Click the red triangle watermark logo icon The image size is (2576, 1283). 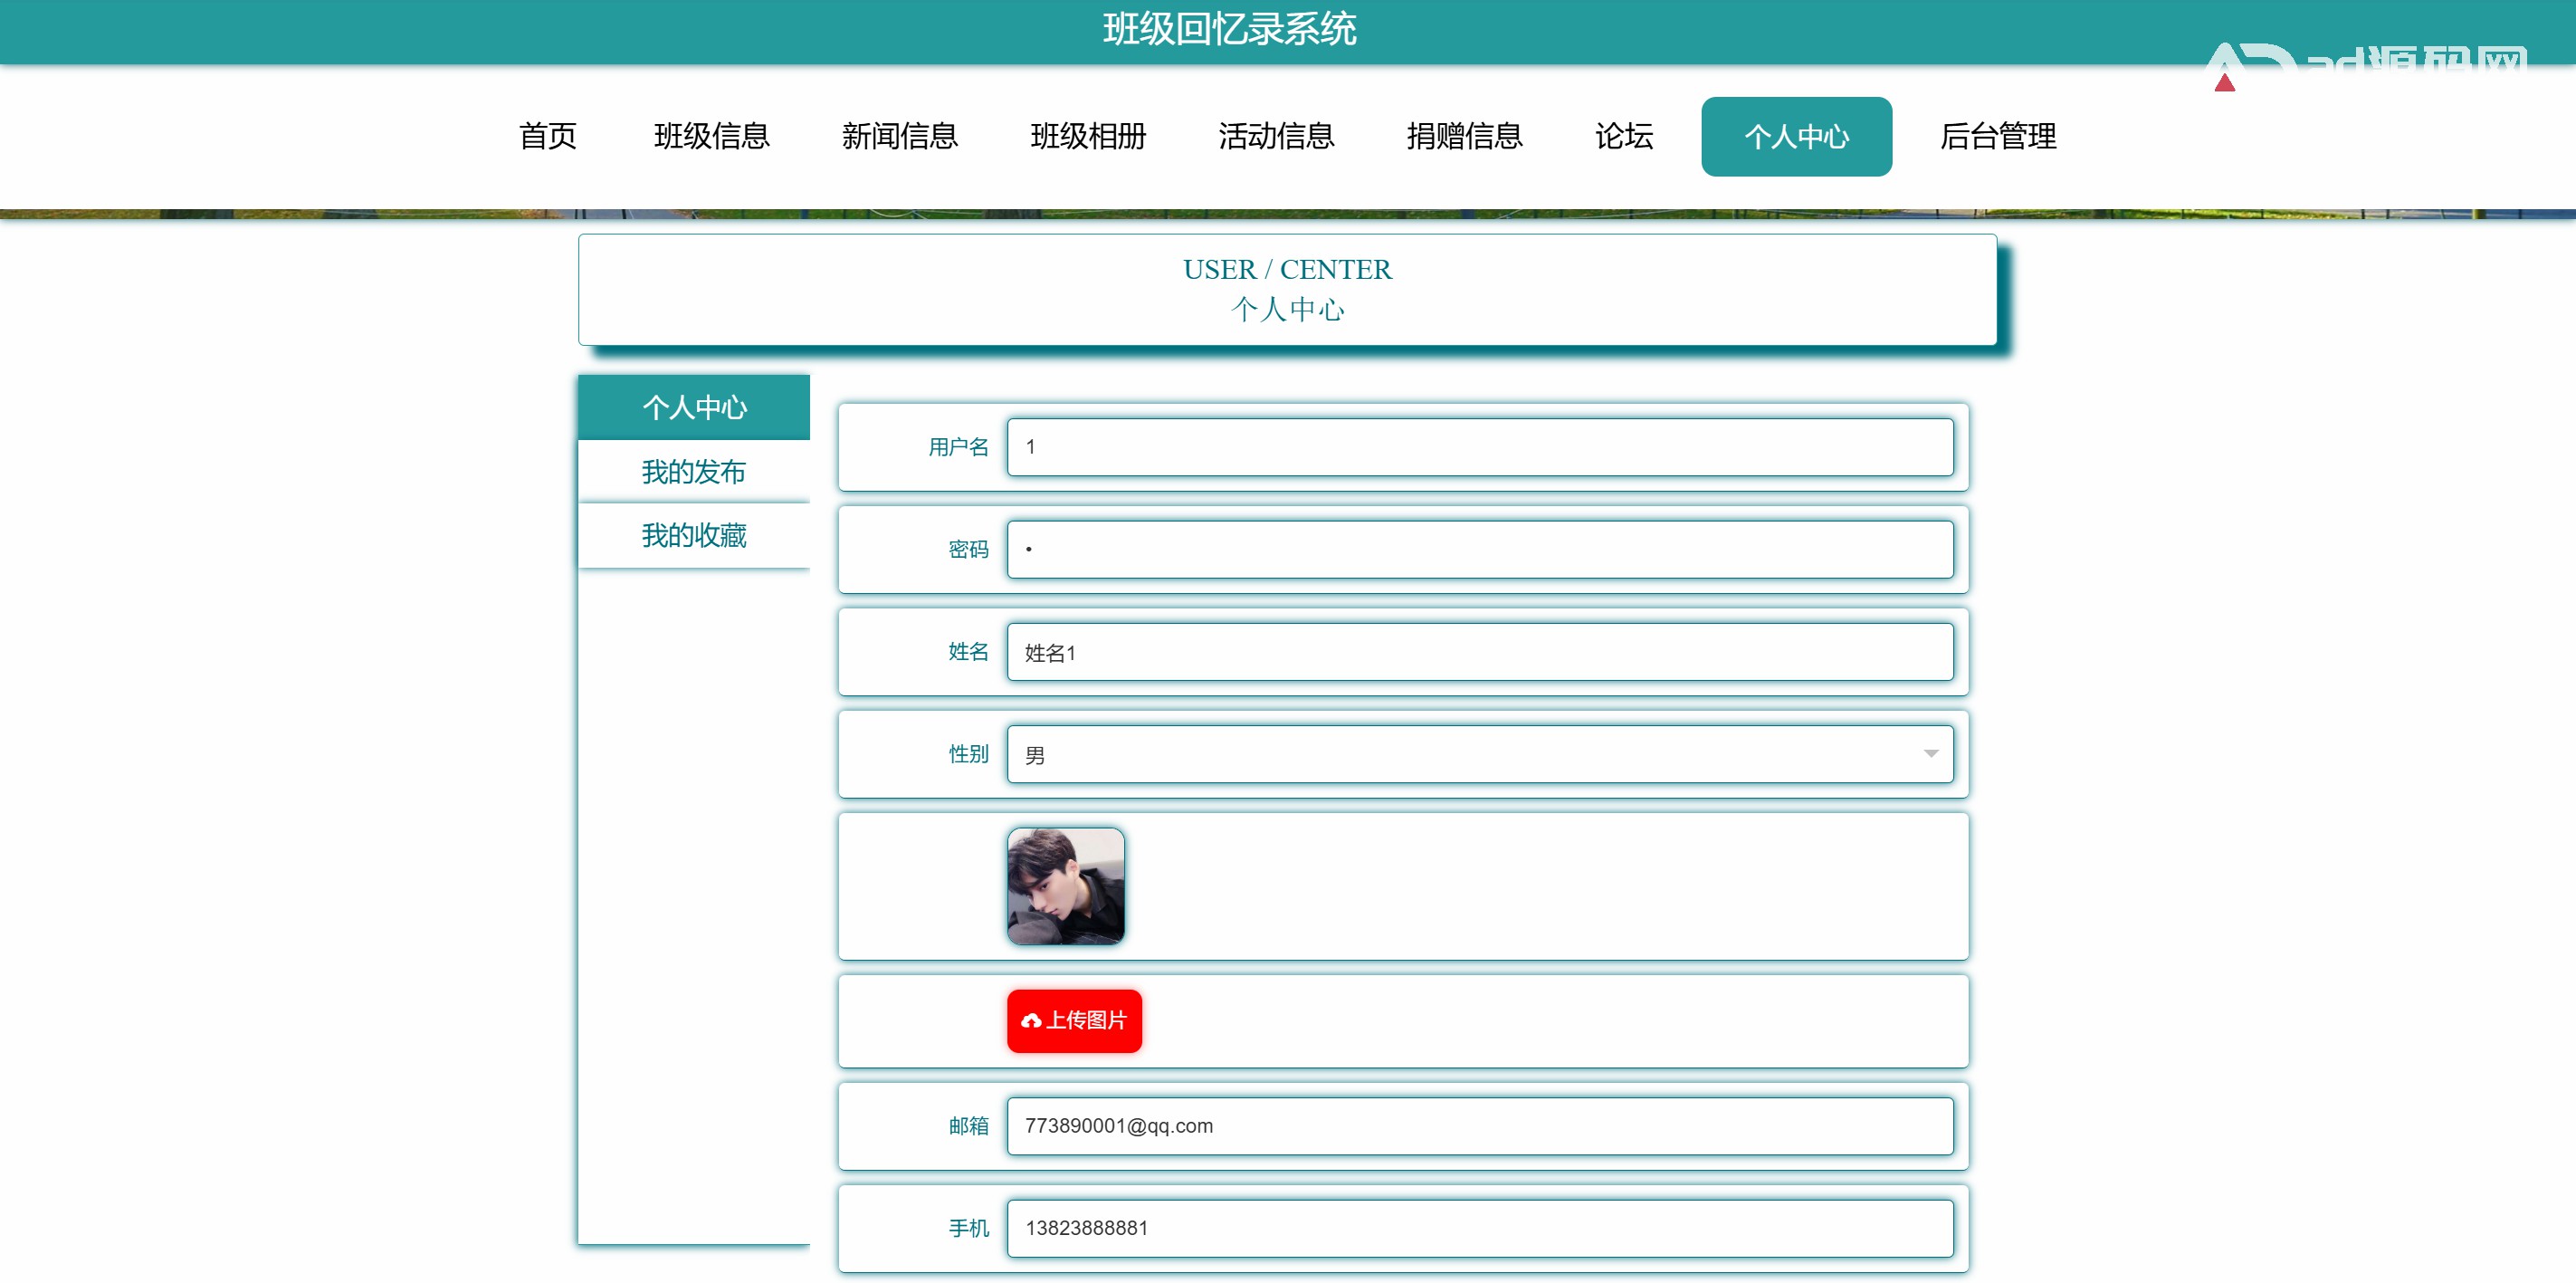click(2224, 82)
